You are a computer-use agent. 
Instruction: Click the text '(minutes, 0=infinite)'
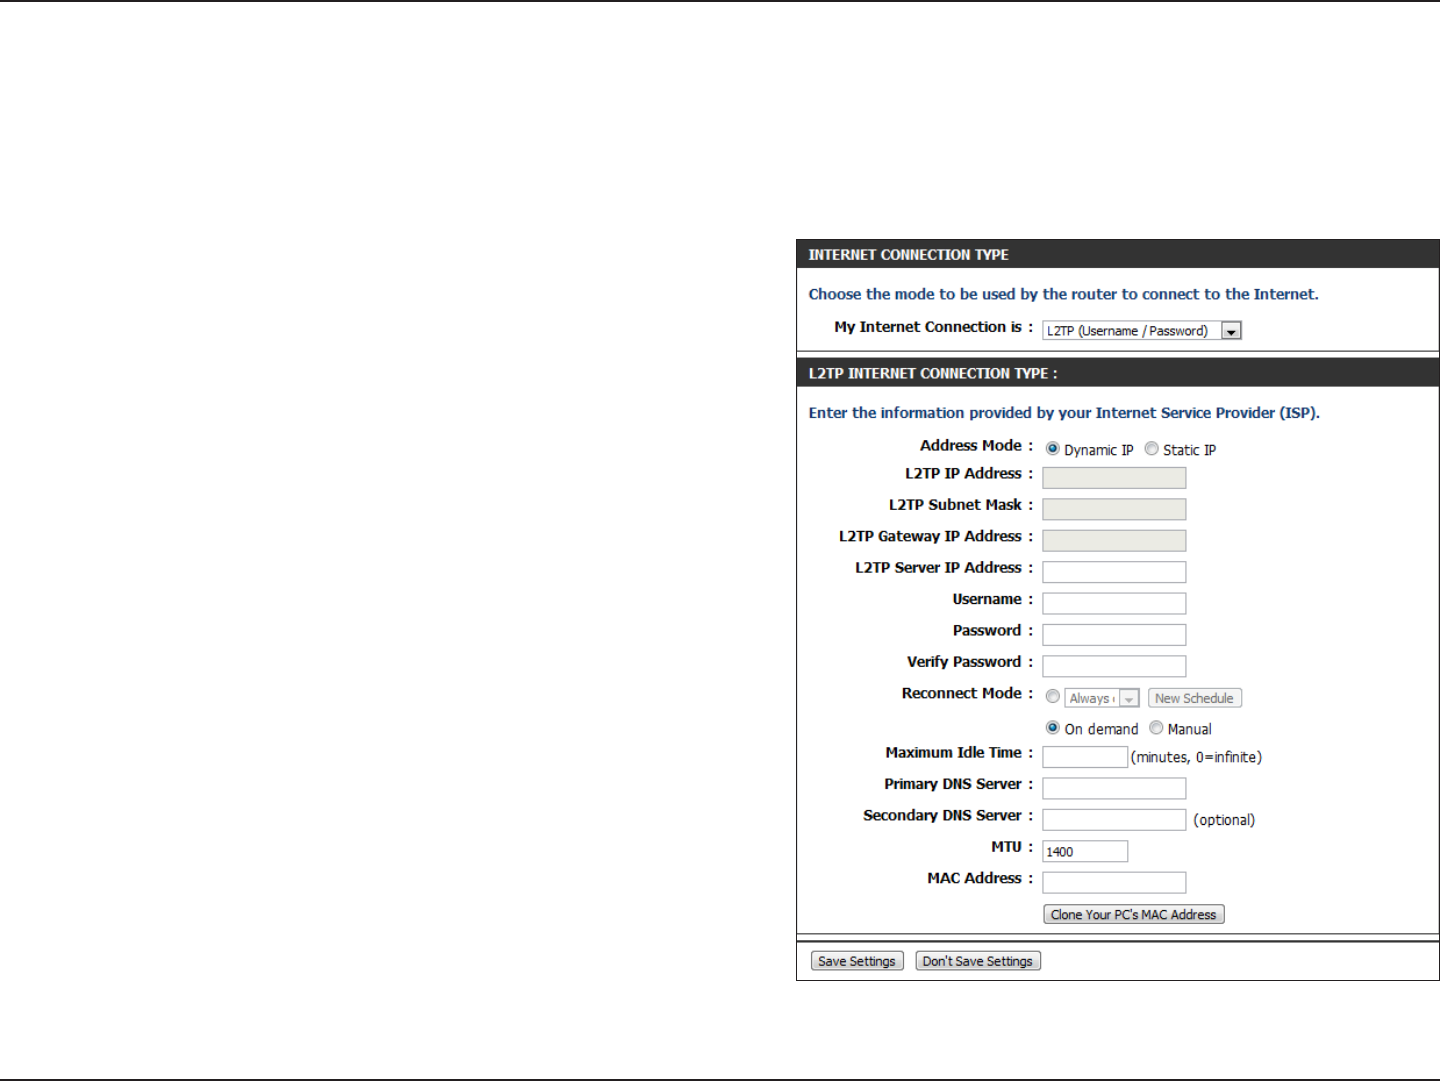tap(1196, 758)
